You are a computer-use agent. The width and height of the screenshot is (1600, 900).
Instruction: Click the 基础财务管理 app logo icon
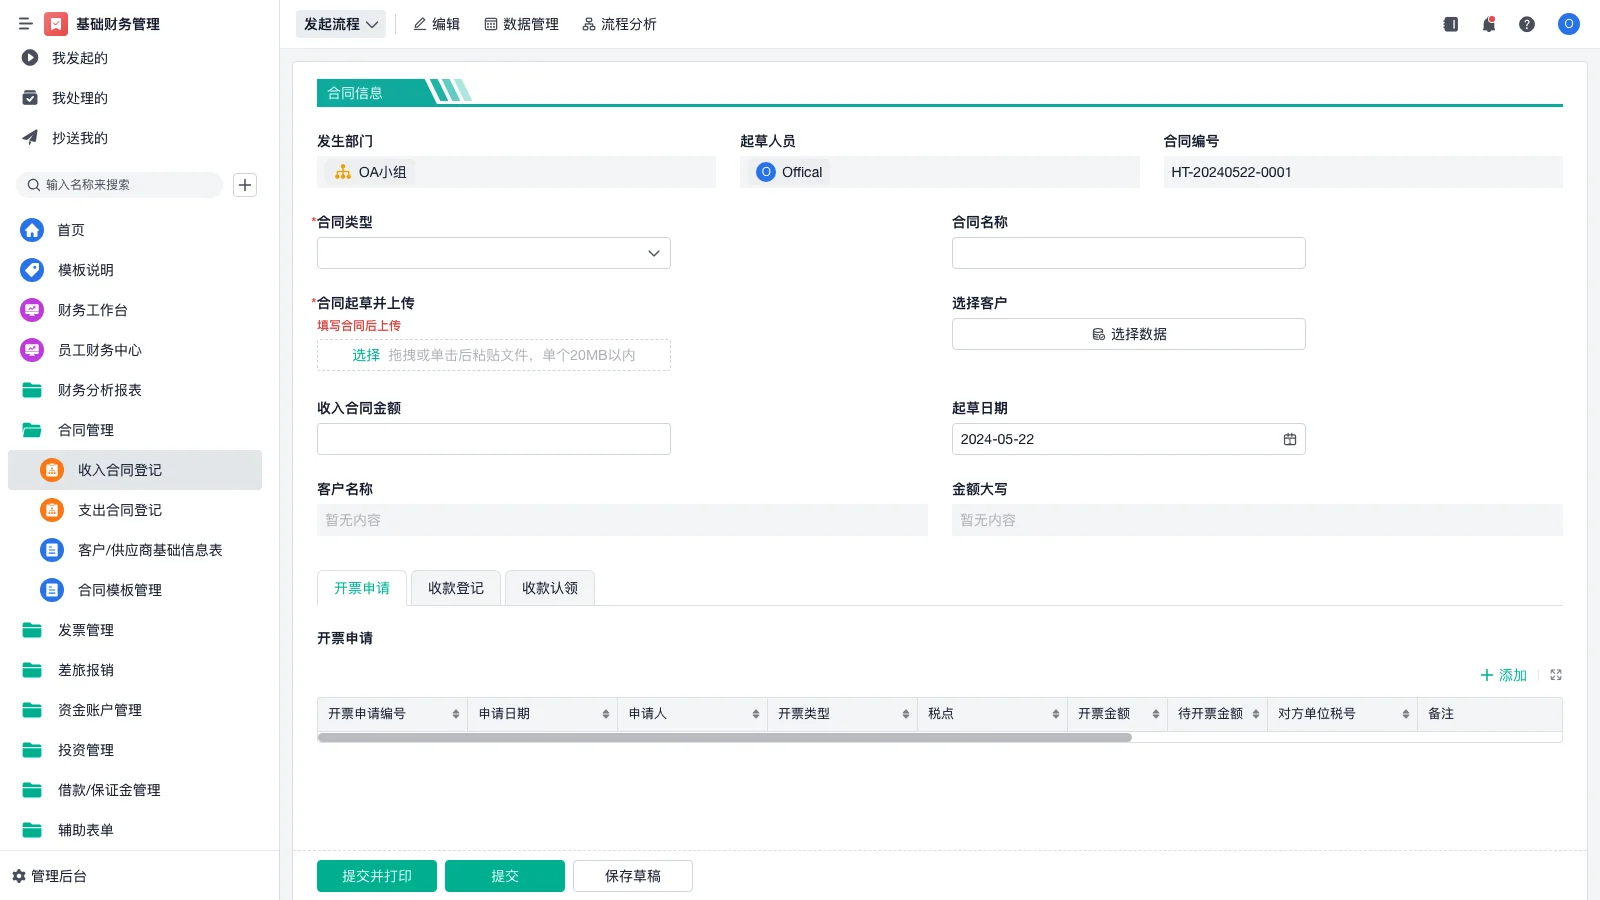(56, 24)
